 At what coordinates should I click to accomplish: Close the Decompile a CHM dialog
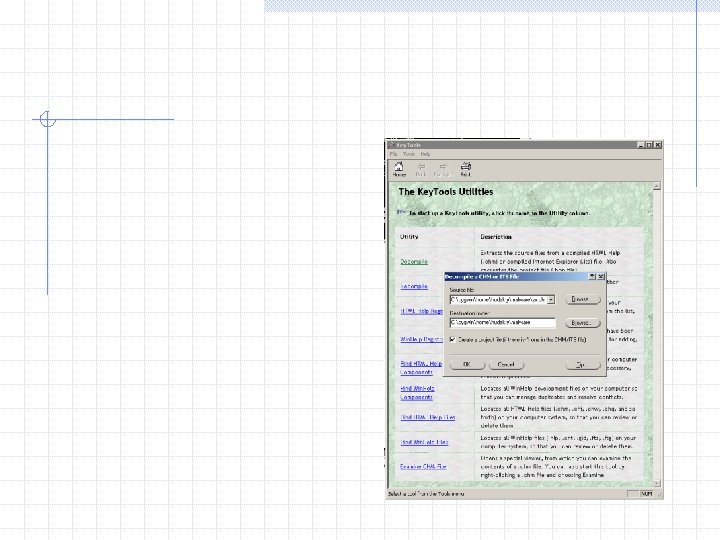pyautogui.click(x=601, y=276)
